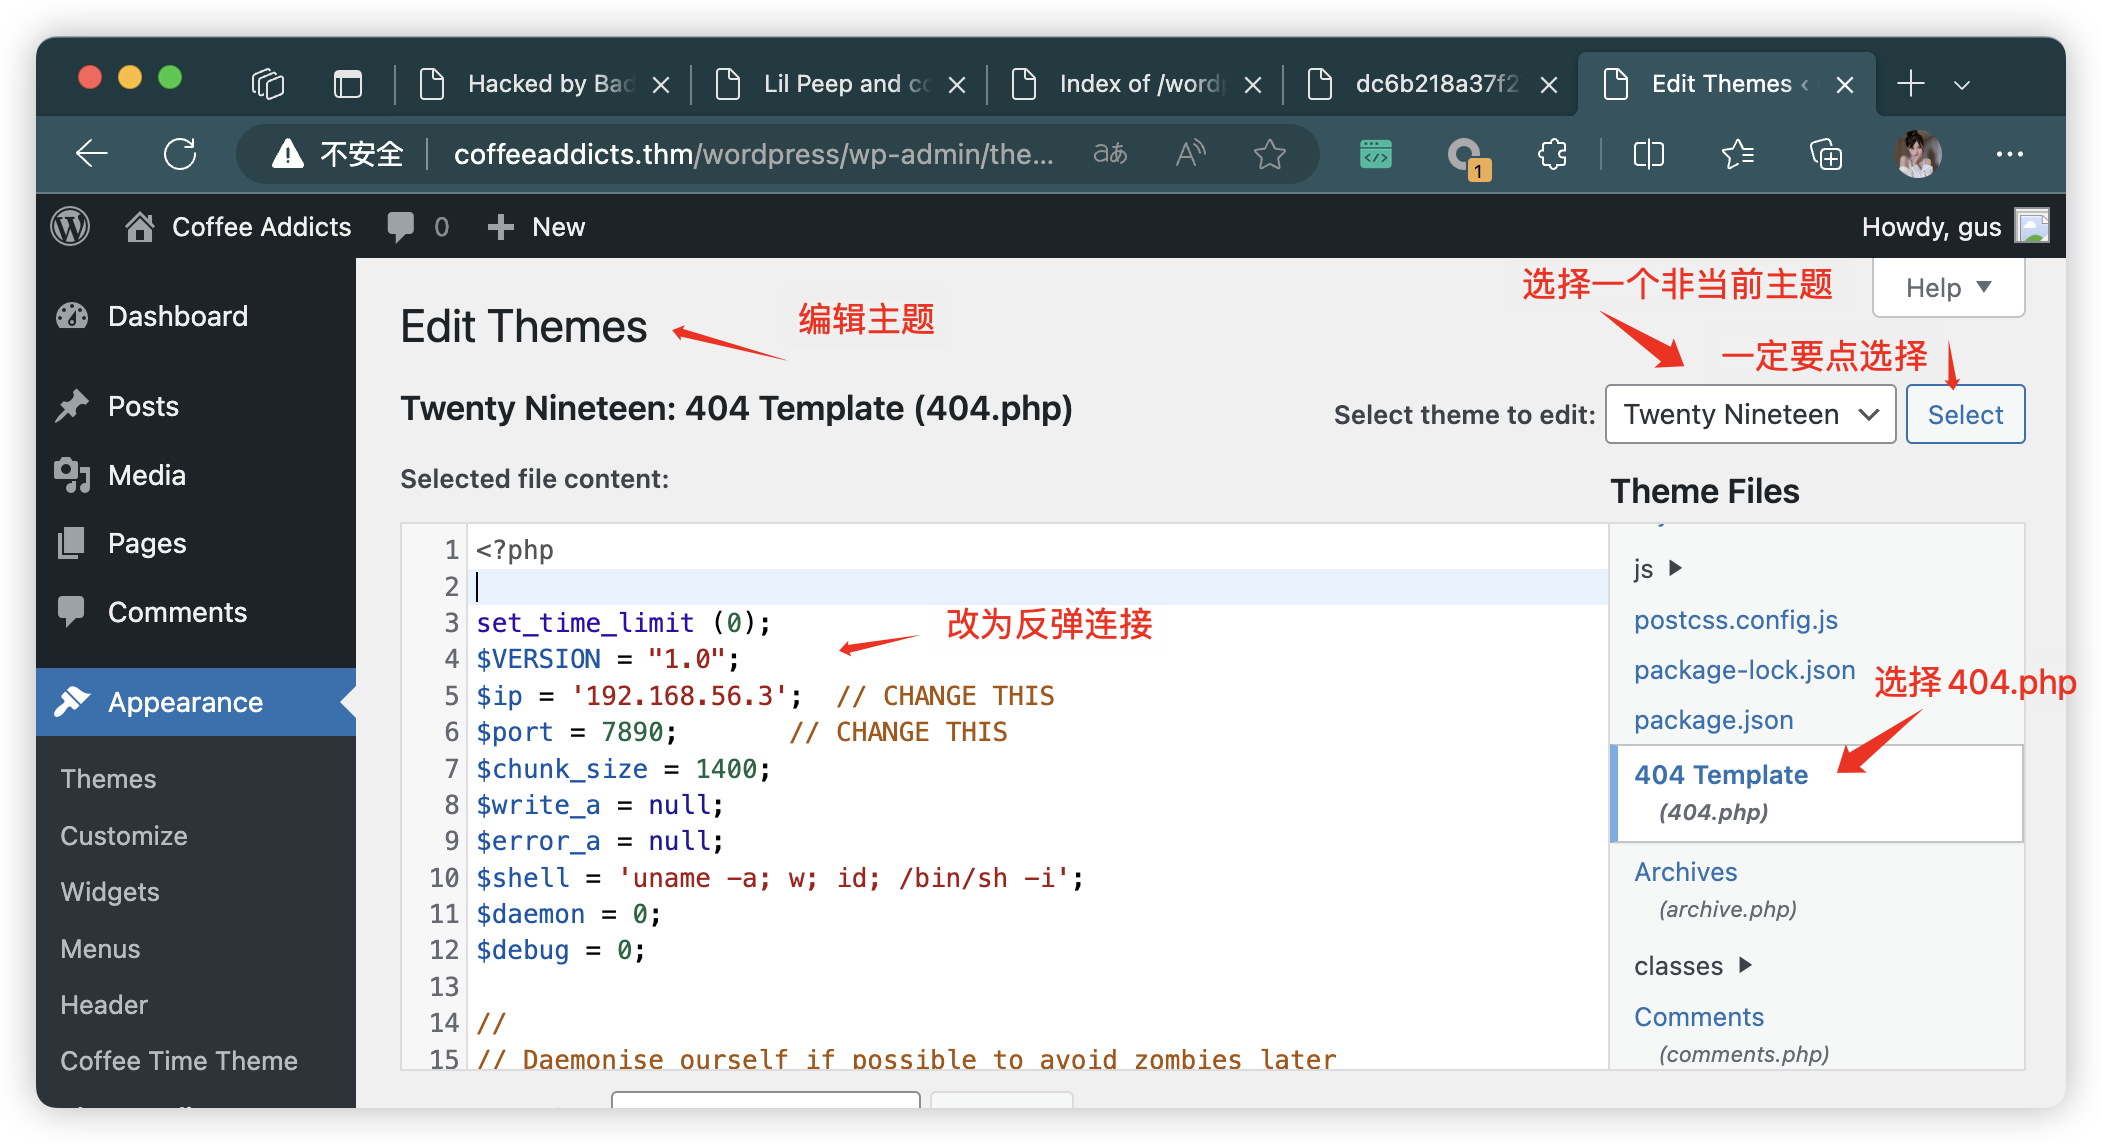Open package.json theme file
Screen dimensions: 2102x1144
(x=1714, y=720)
